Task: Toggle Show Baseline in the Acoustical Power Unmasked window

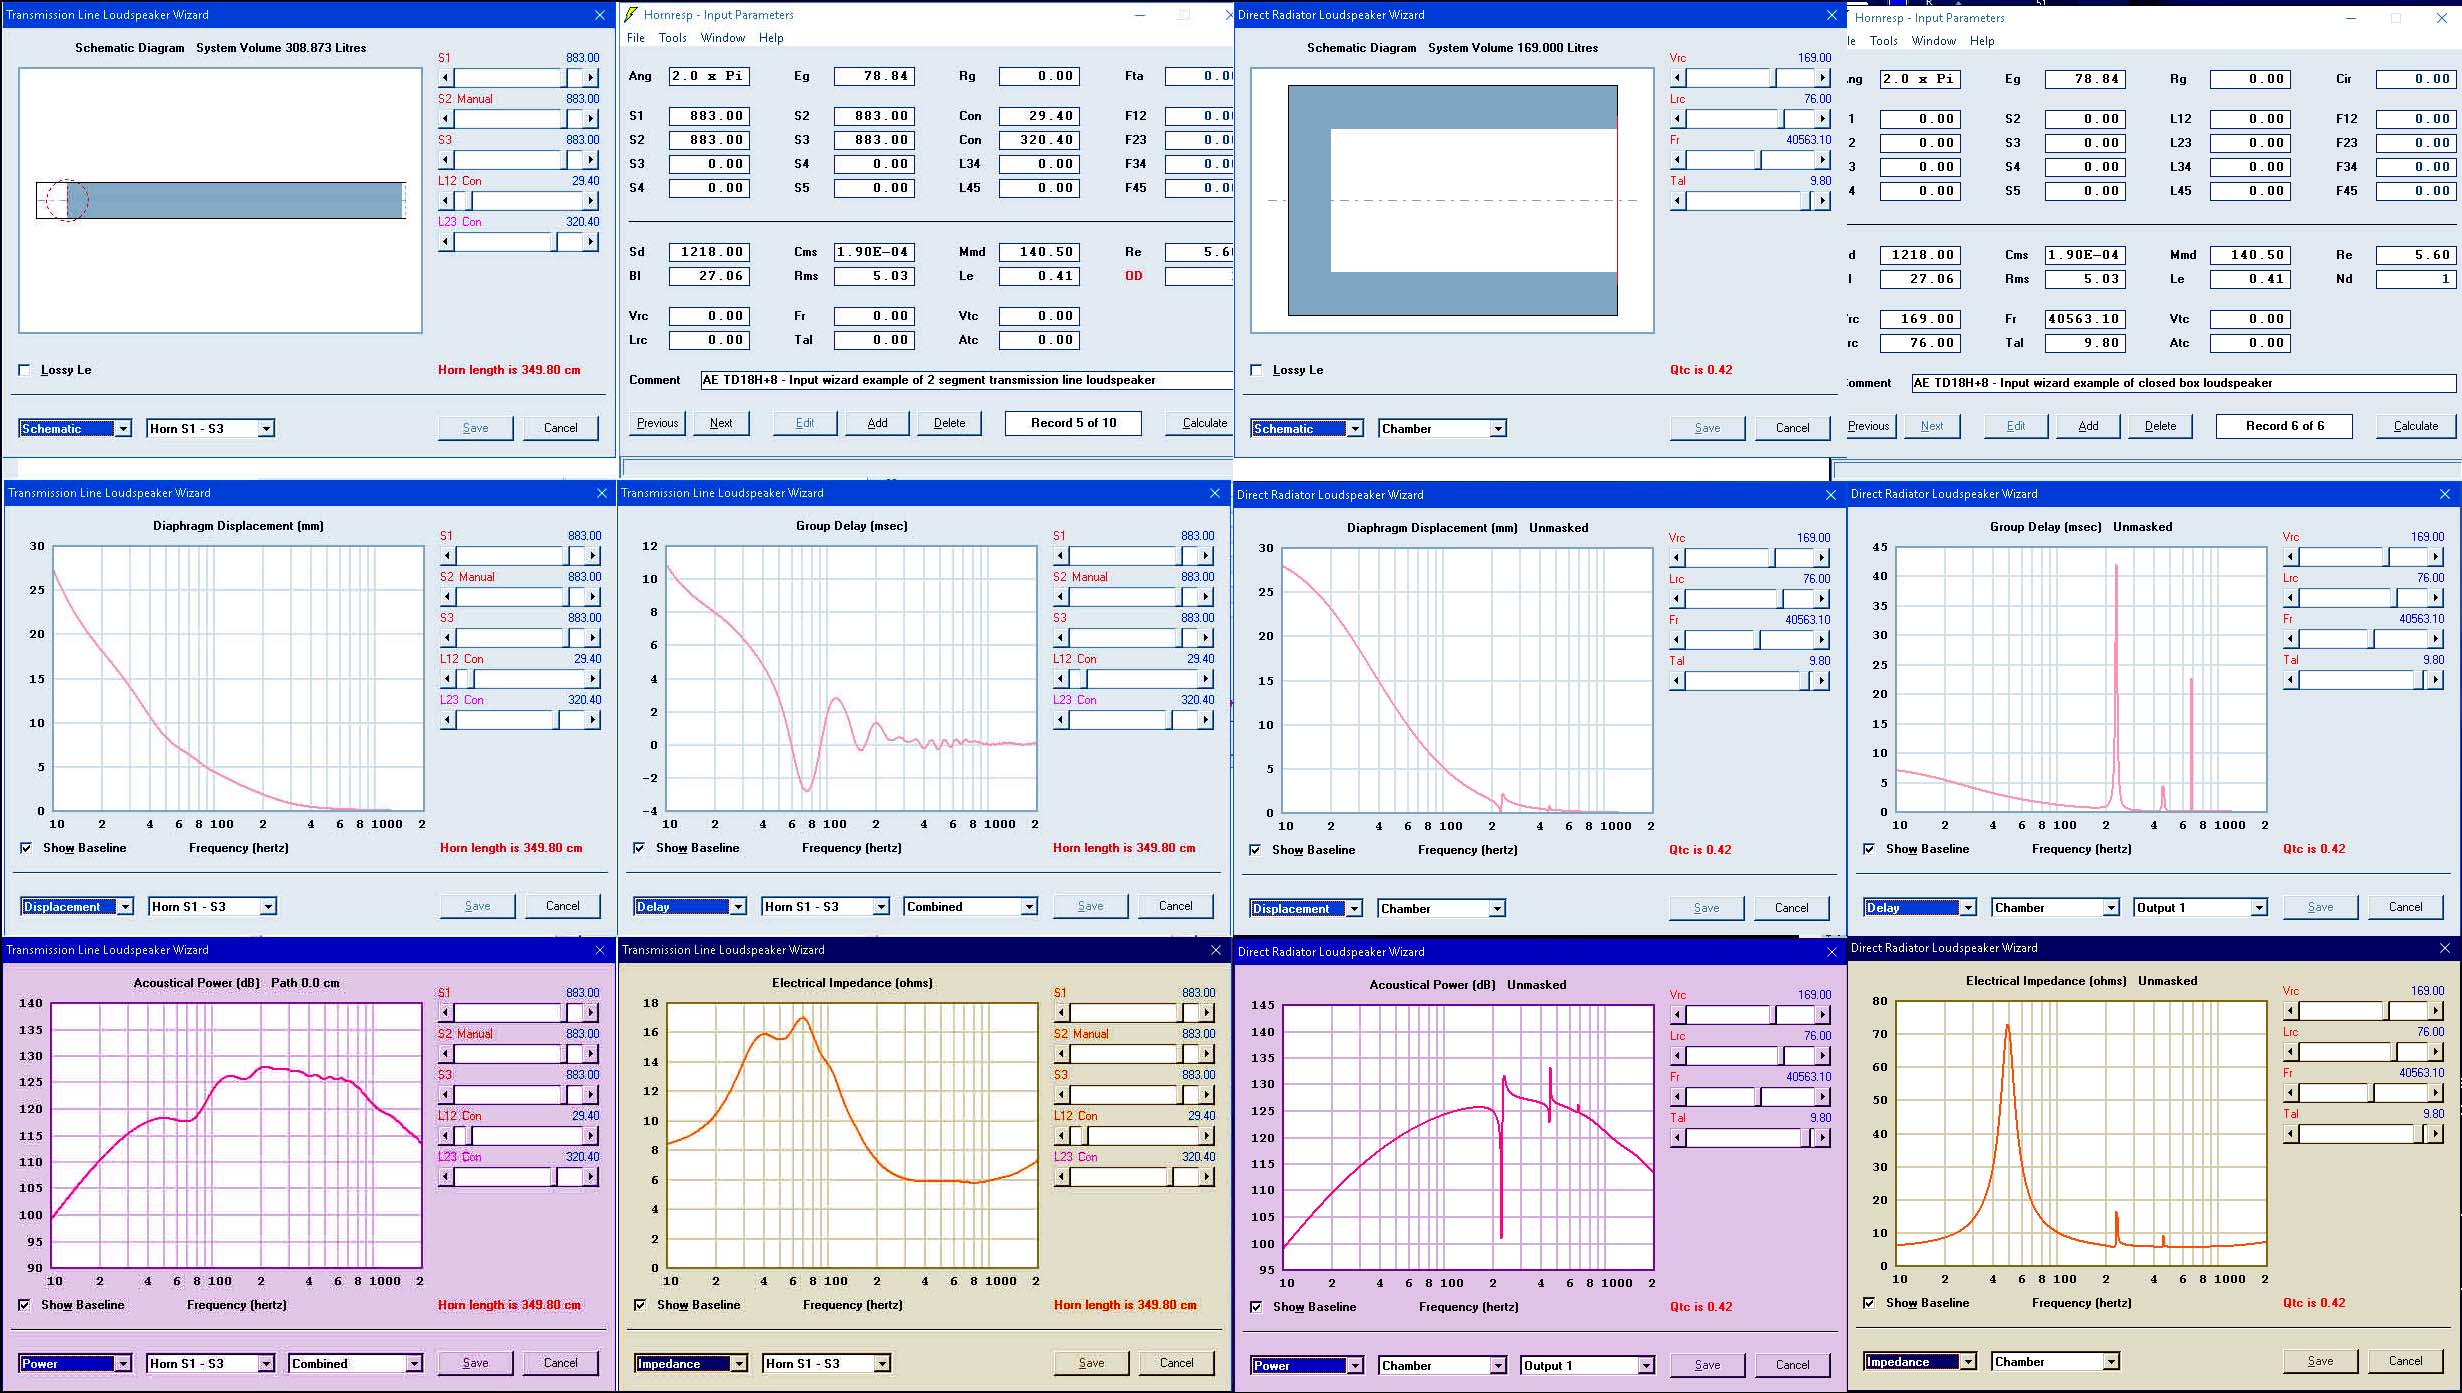Action: pyautogui.click(x=1256, y=1307)
